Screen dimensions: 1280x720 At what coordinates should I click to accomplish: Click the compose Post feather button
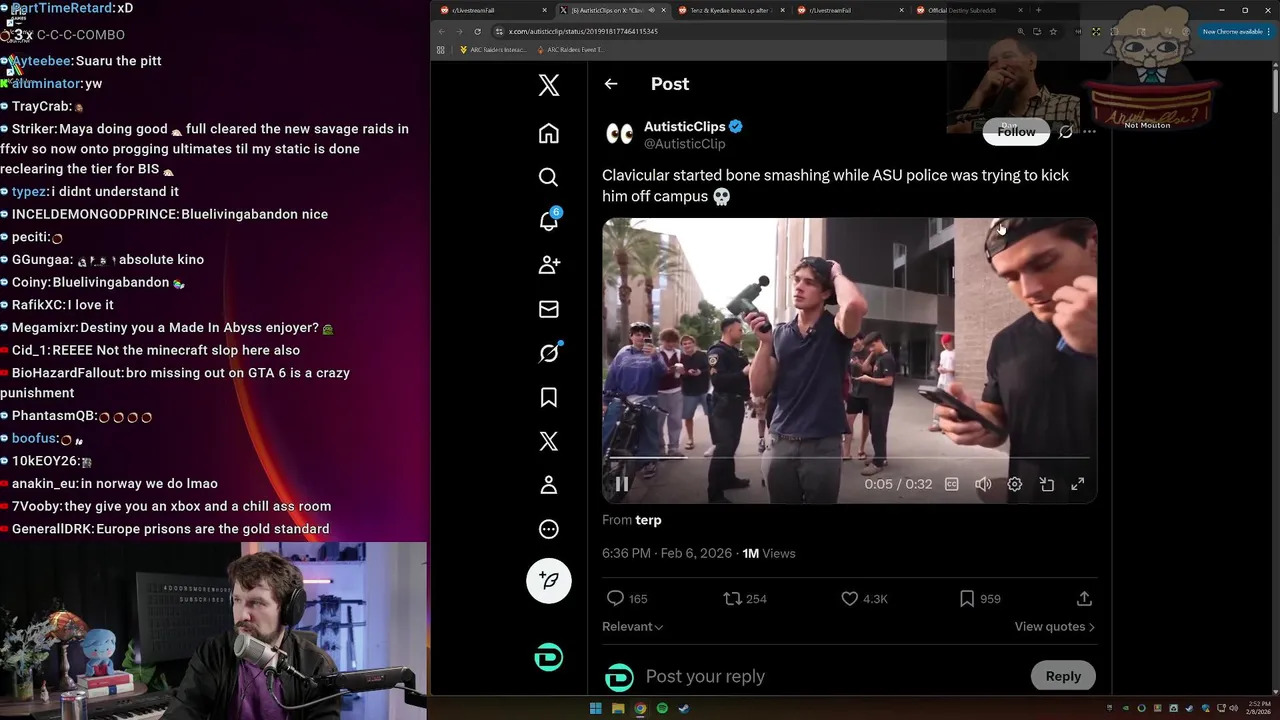click(x=549, y=580)
